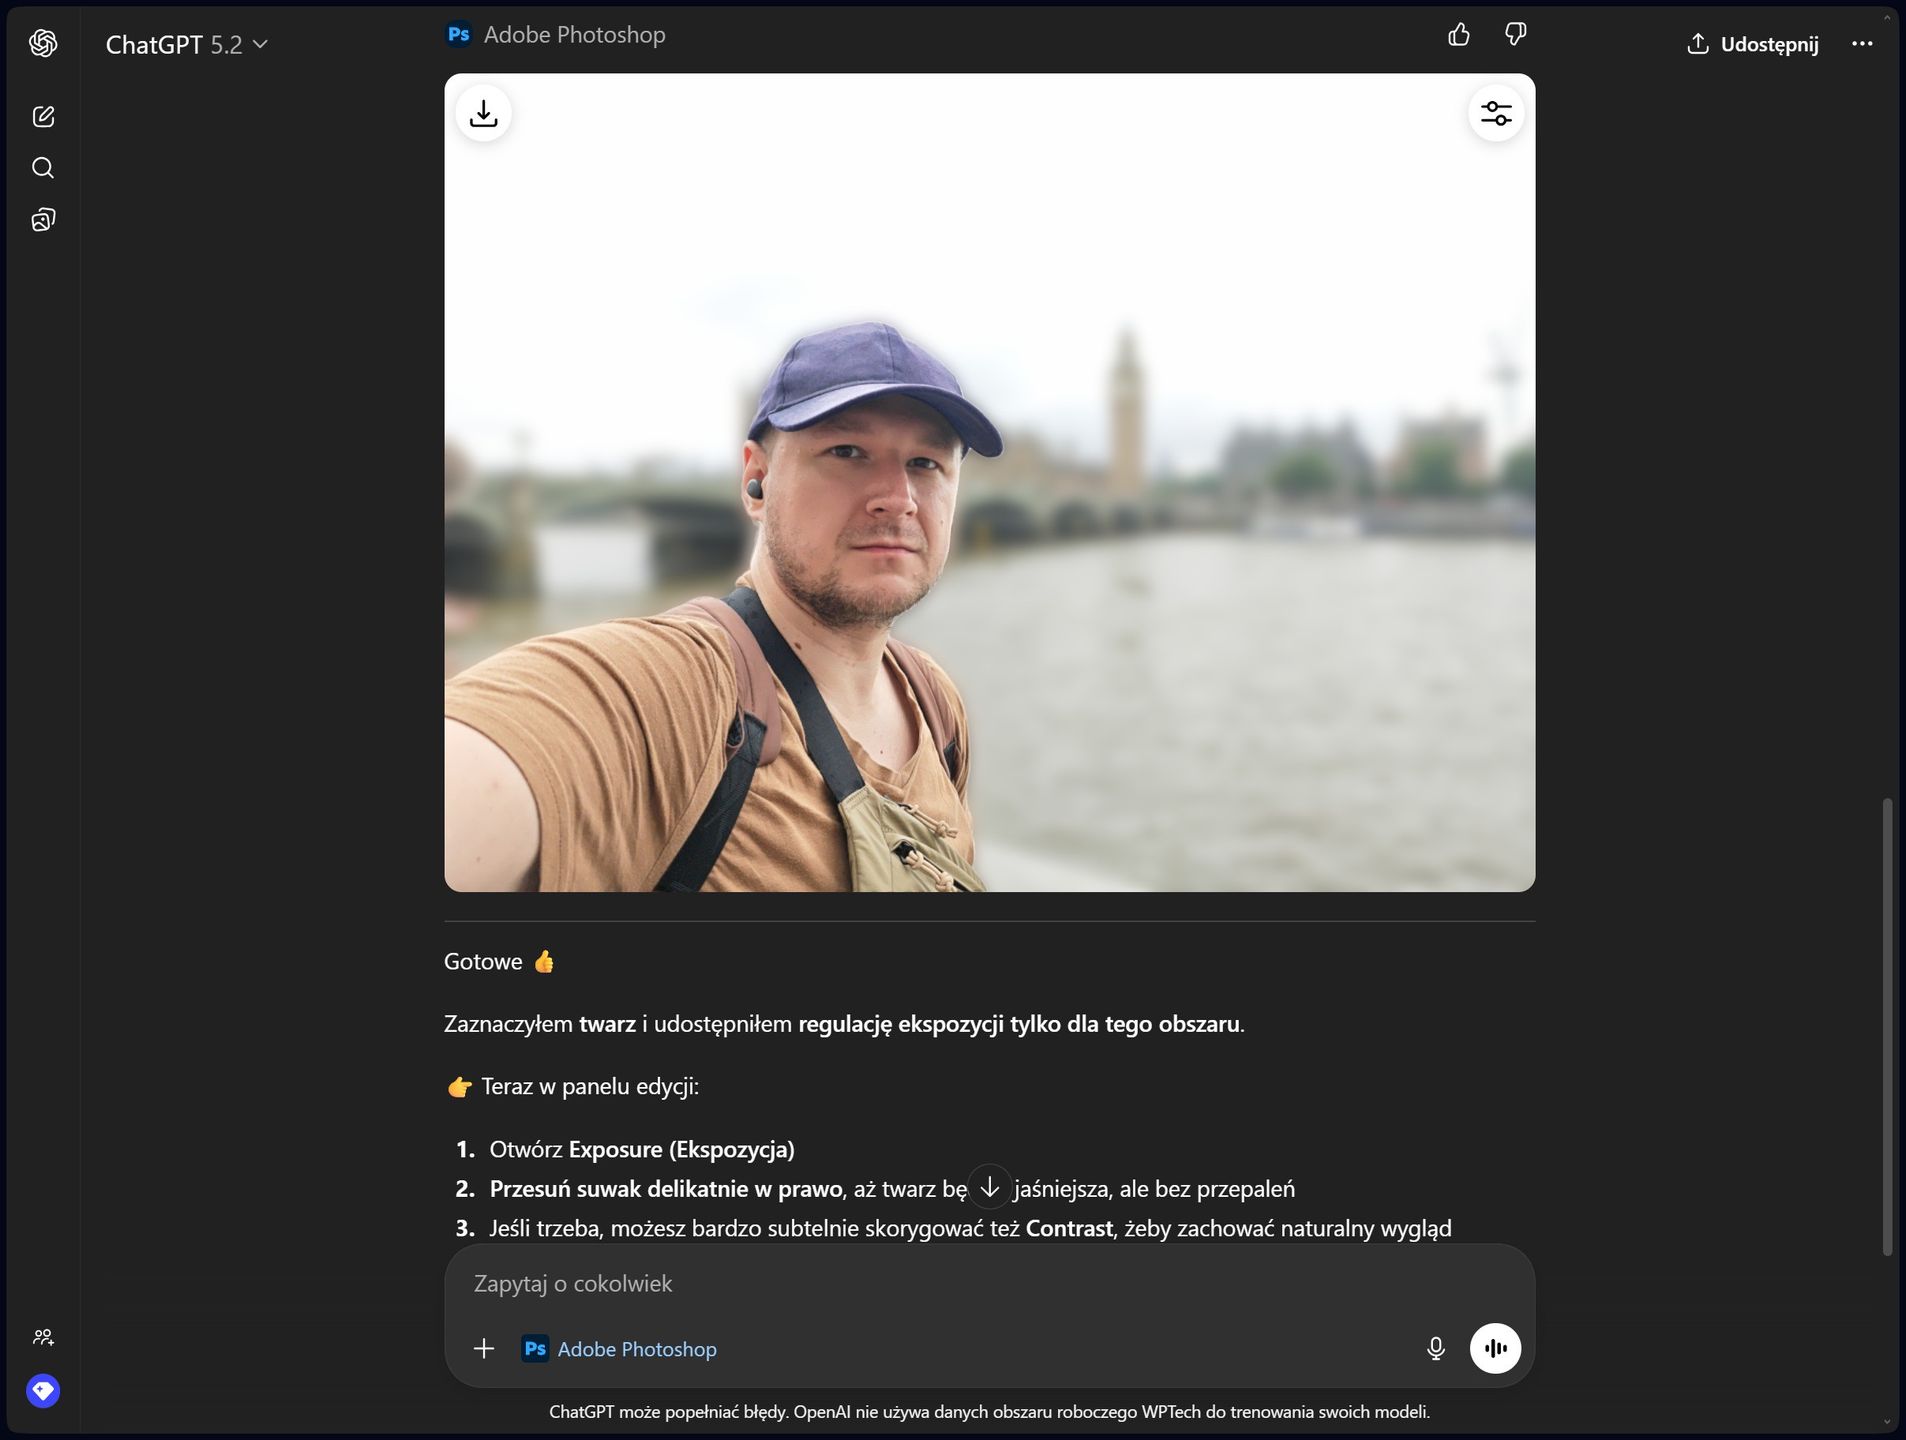Screen dimensions: 1906x1440
Task: Click the Adobe Photoshop header label
Action: pos(556,35)
